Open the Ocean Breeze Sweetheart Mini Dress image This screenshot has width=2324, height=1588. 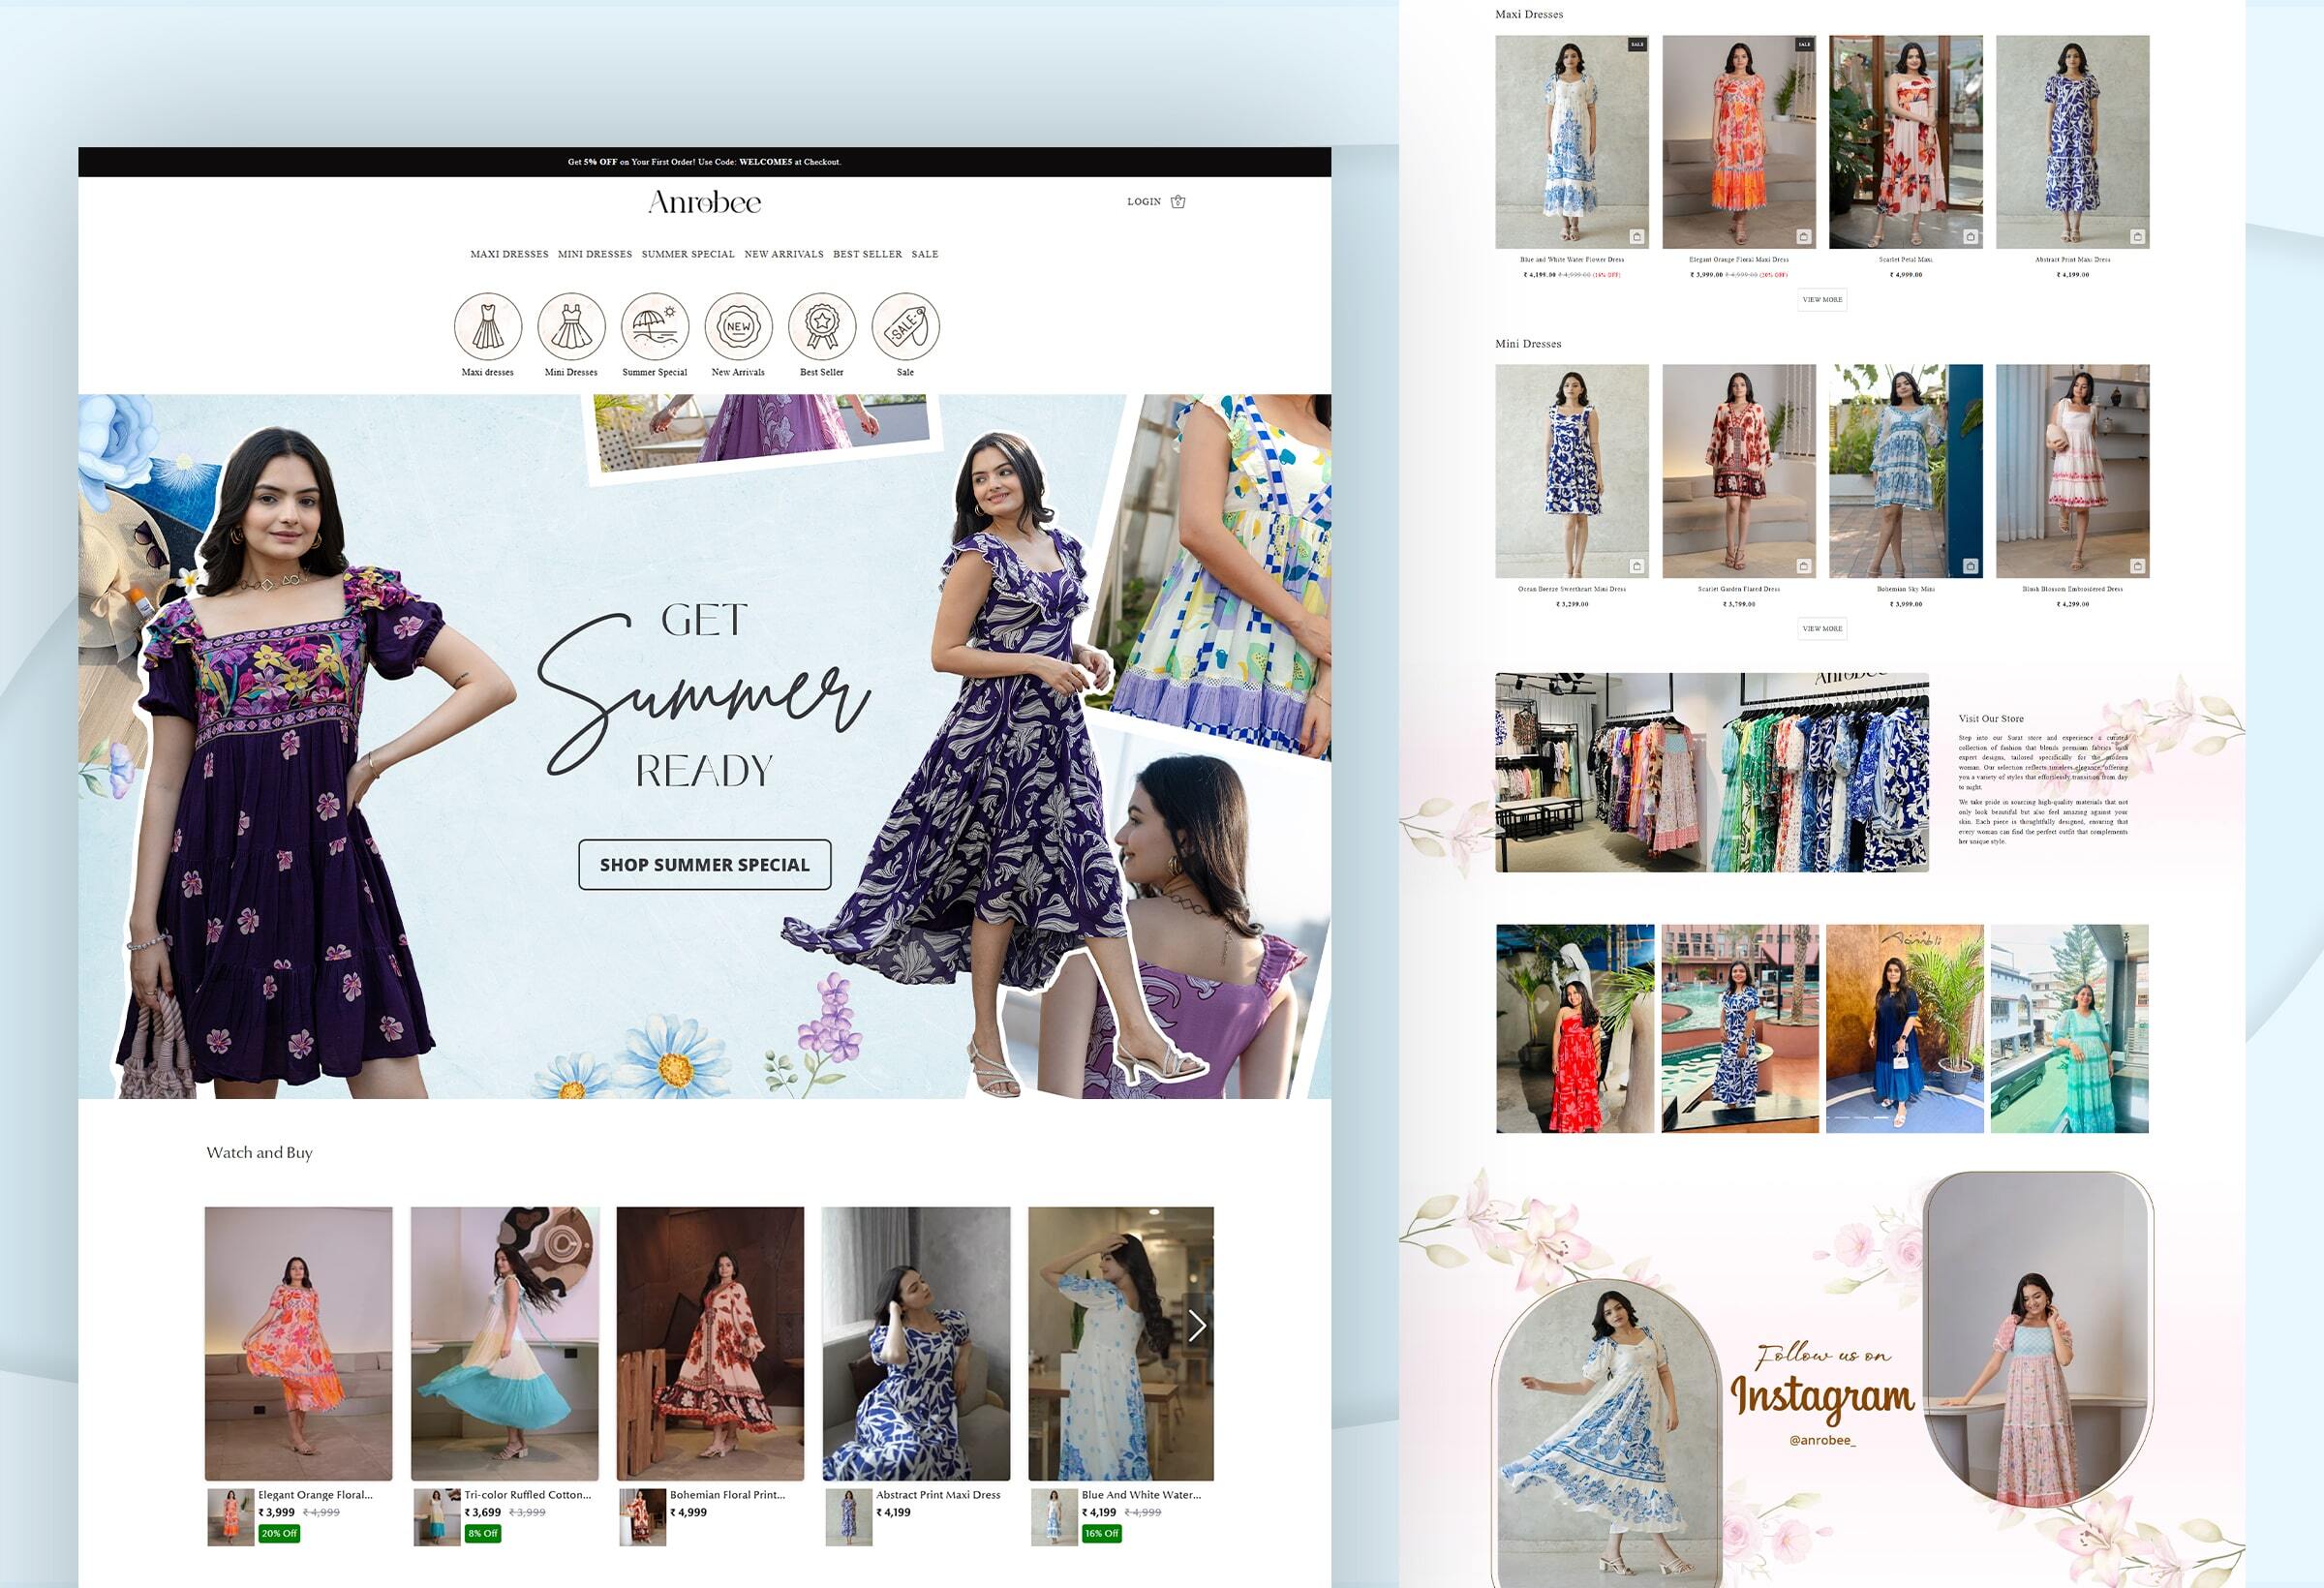[1572, 471]
